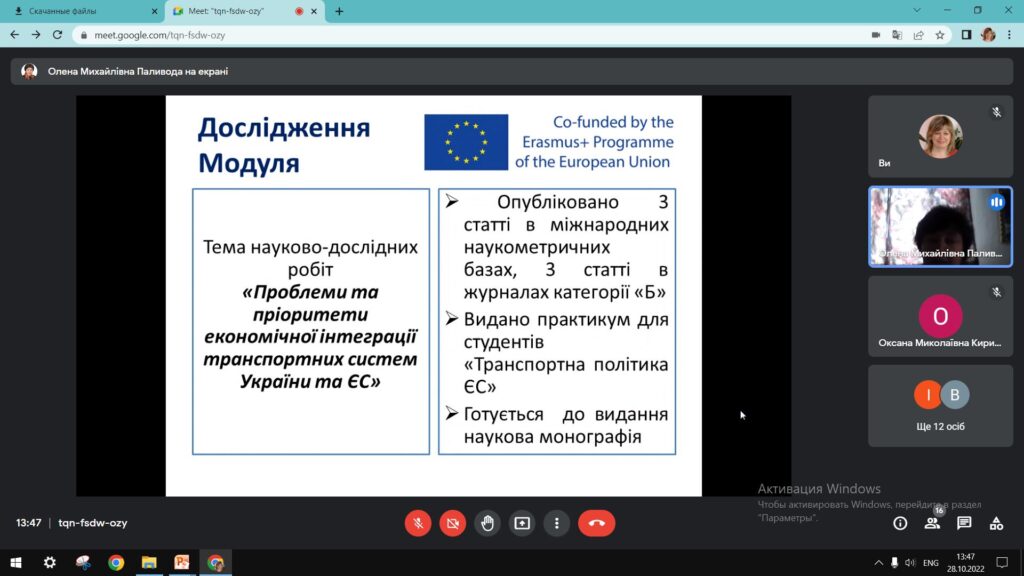Click the address bar with meet.google.com URL
This screenshot has height=576, width=1024.
click(450, 34)
